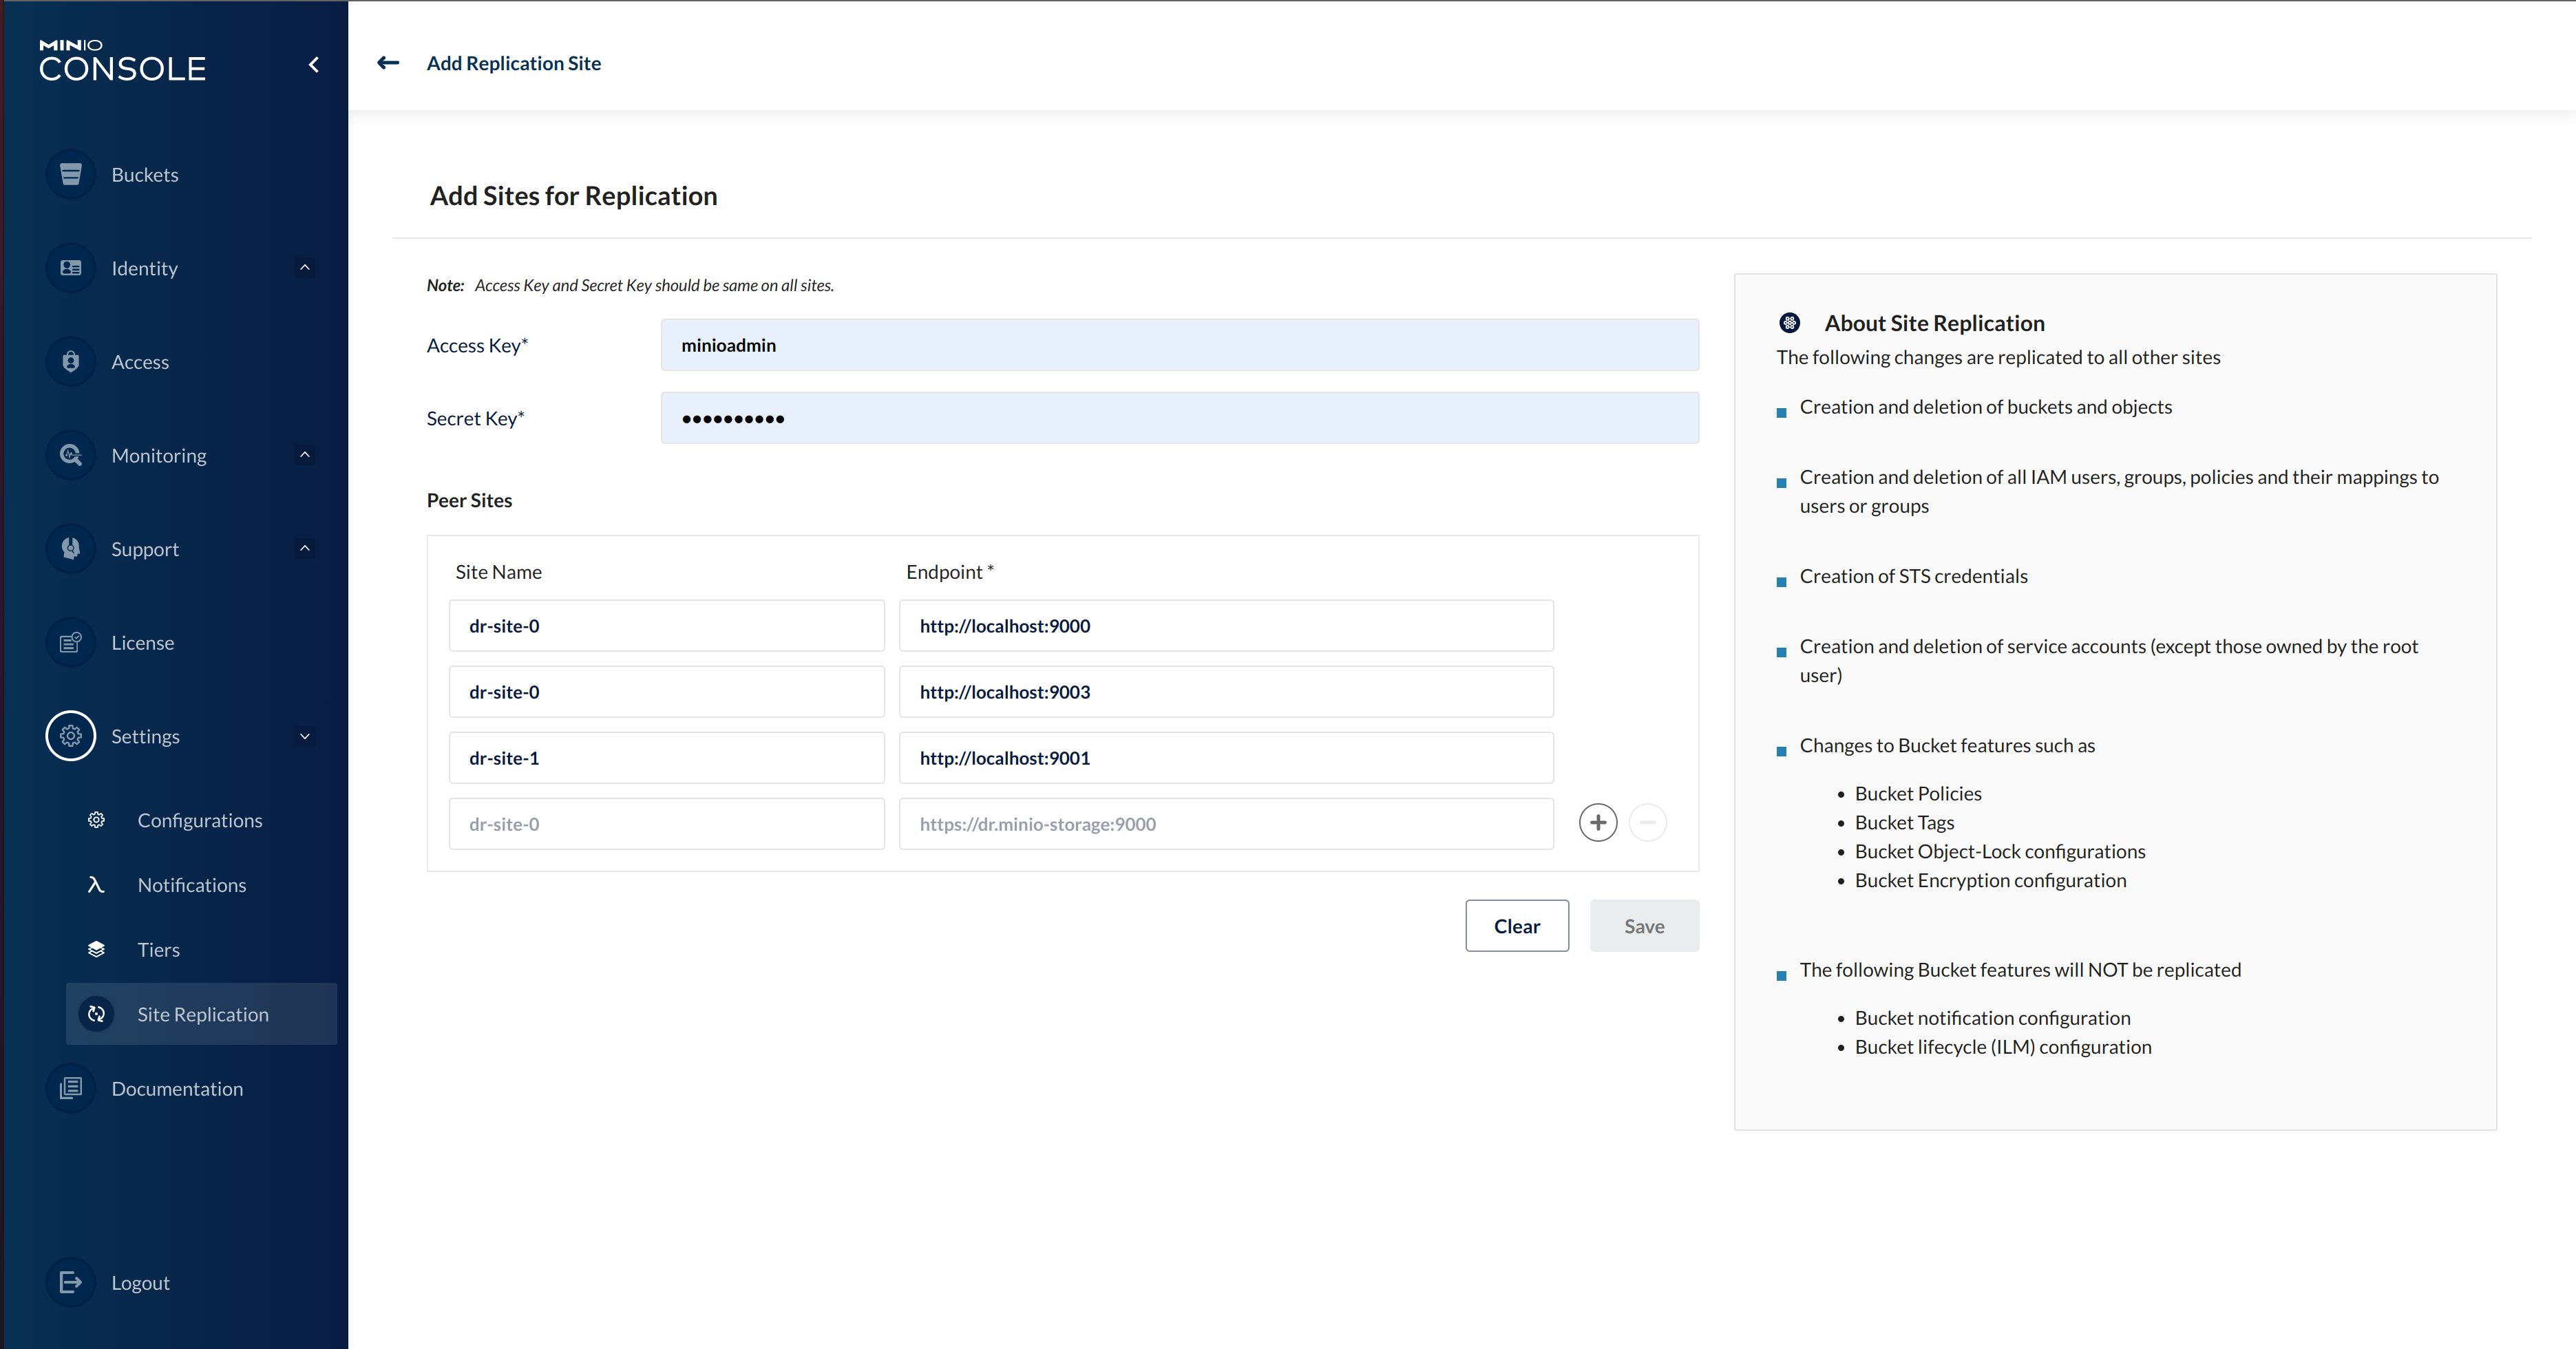Open the Configurations settings item
Screen dimensions: 2576x1349
[x=199, y=820]
